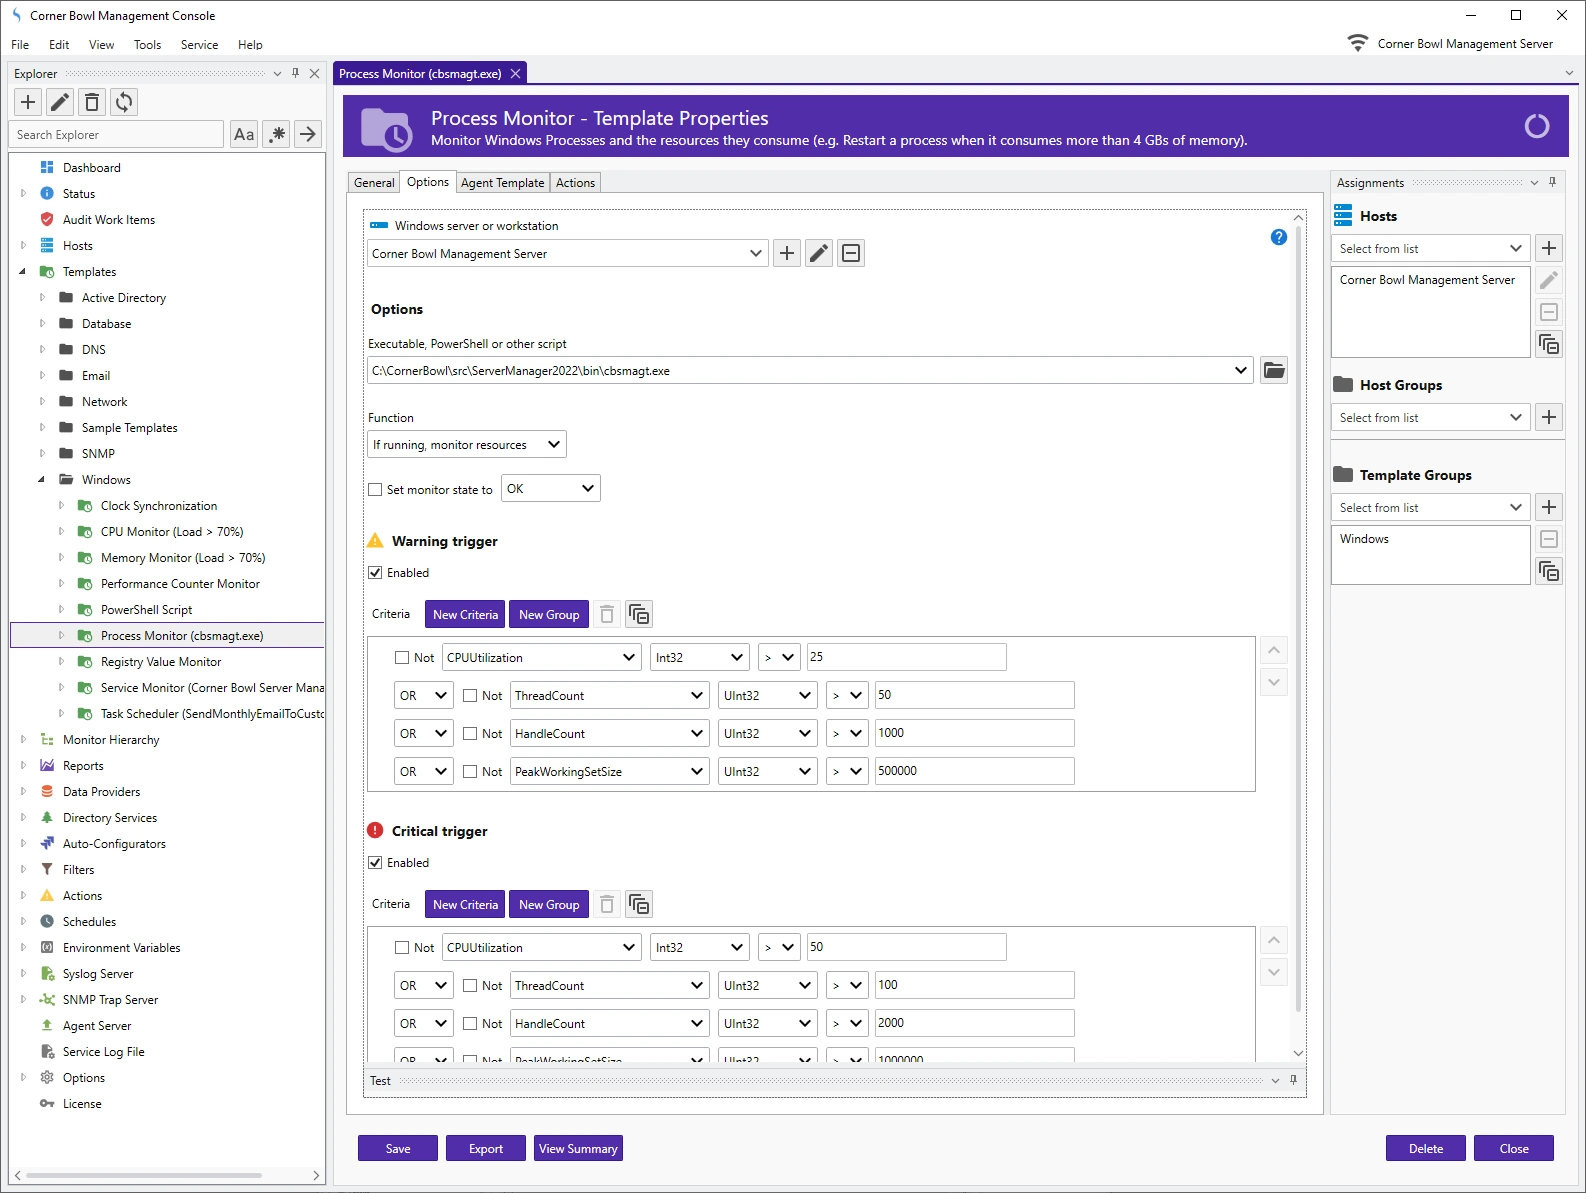
Task: Click the blue help question mark icon
Action: [1278, 237]
